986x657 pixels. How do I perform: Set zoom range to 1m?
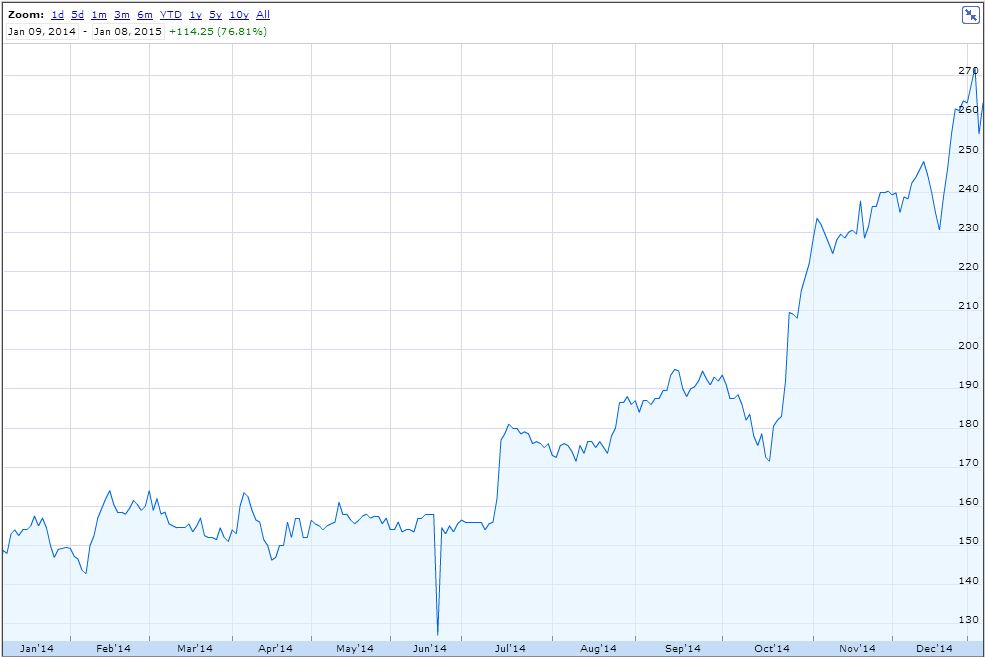[x=99, y=14]
